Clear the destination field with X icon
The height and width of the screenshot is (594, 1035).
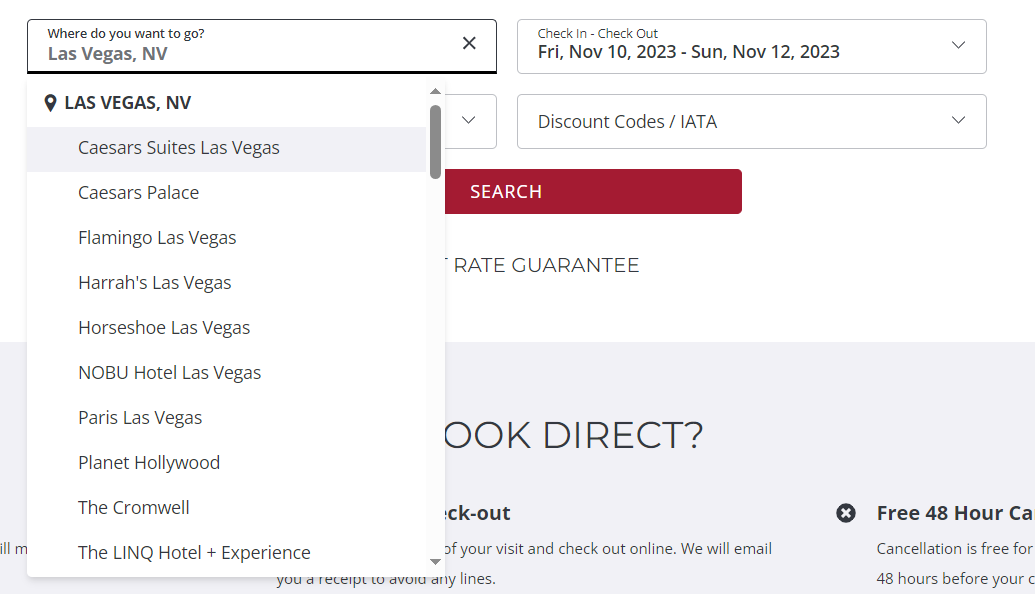click(469, 43)
